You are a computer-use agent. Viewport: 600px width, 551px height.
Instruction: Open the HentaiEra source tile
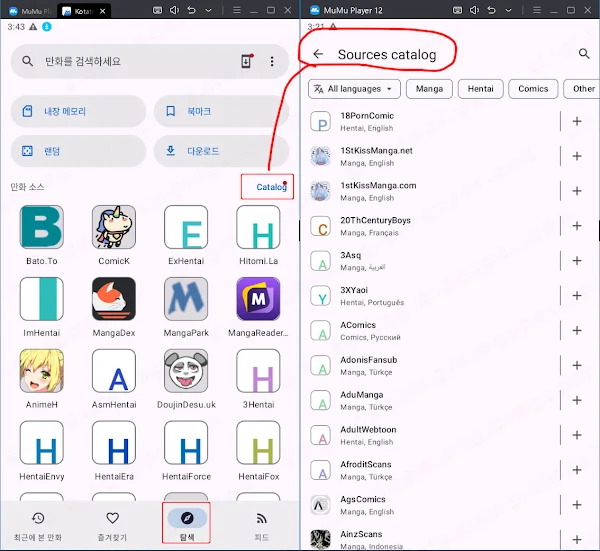(x=114, y=443)
